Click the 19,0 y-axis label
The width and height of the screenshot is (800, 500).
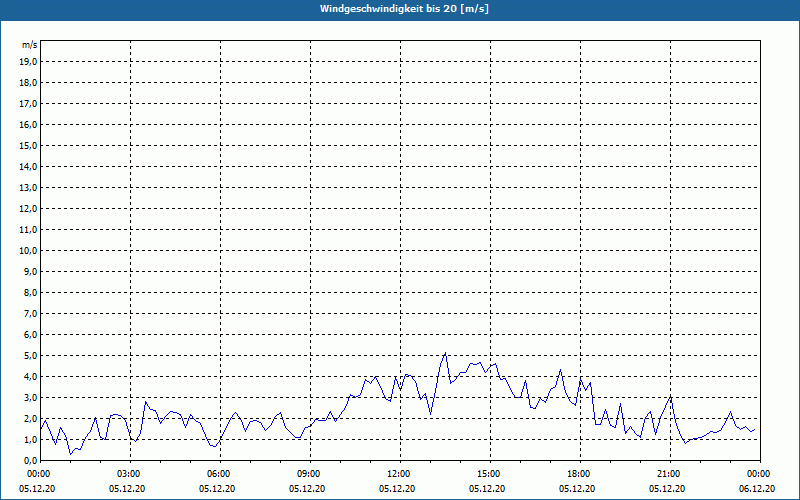[x=28, y=61]
